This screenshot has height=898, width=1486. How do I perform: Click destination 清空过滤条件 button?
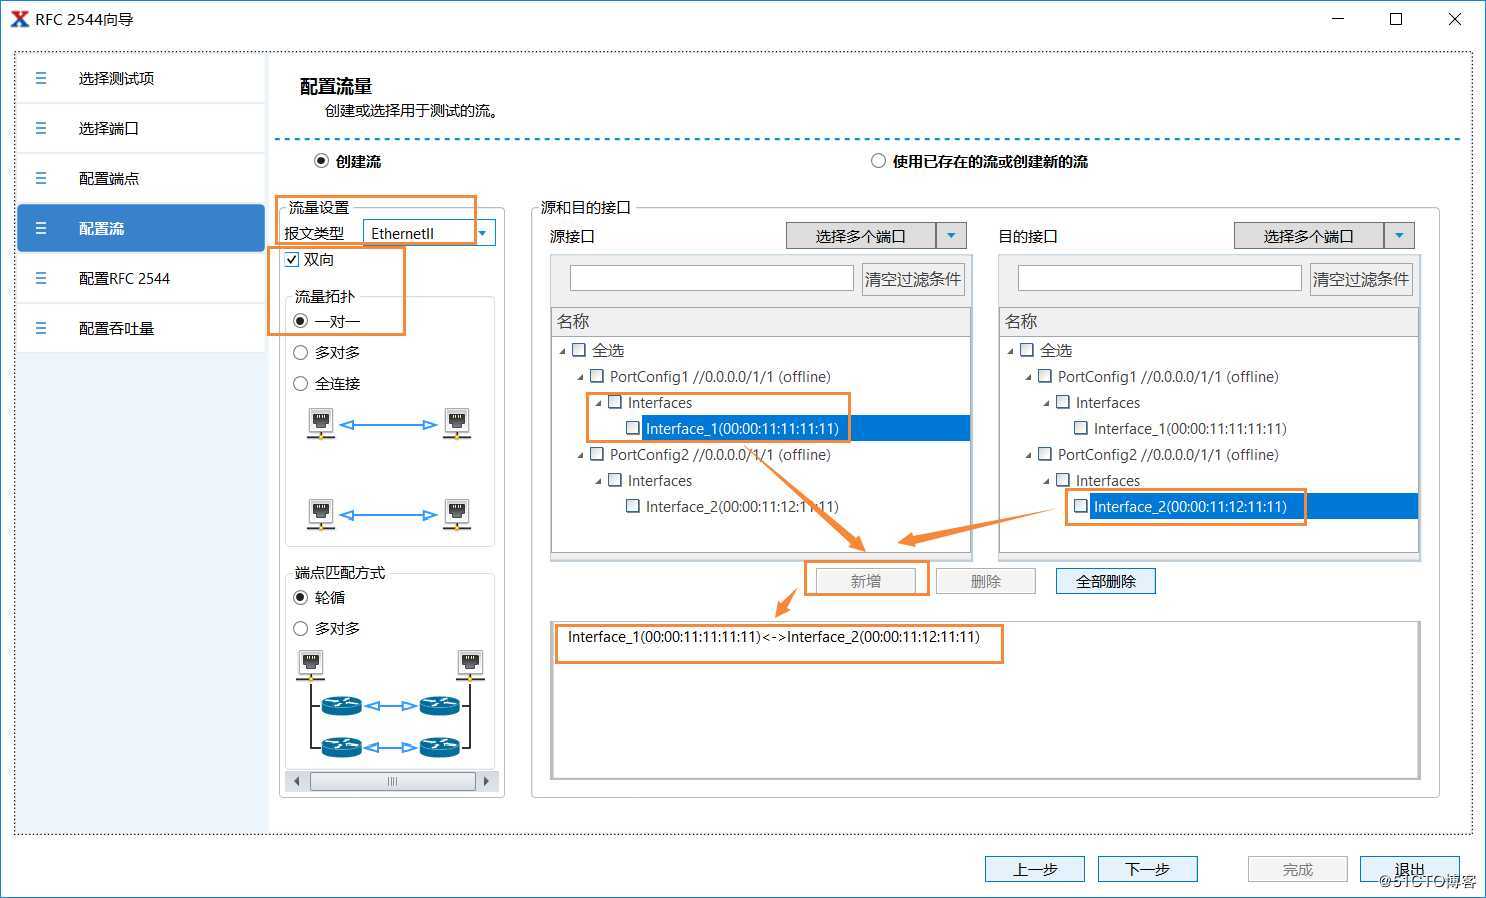pos(1361,279)
